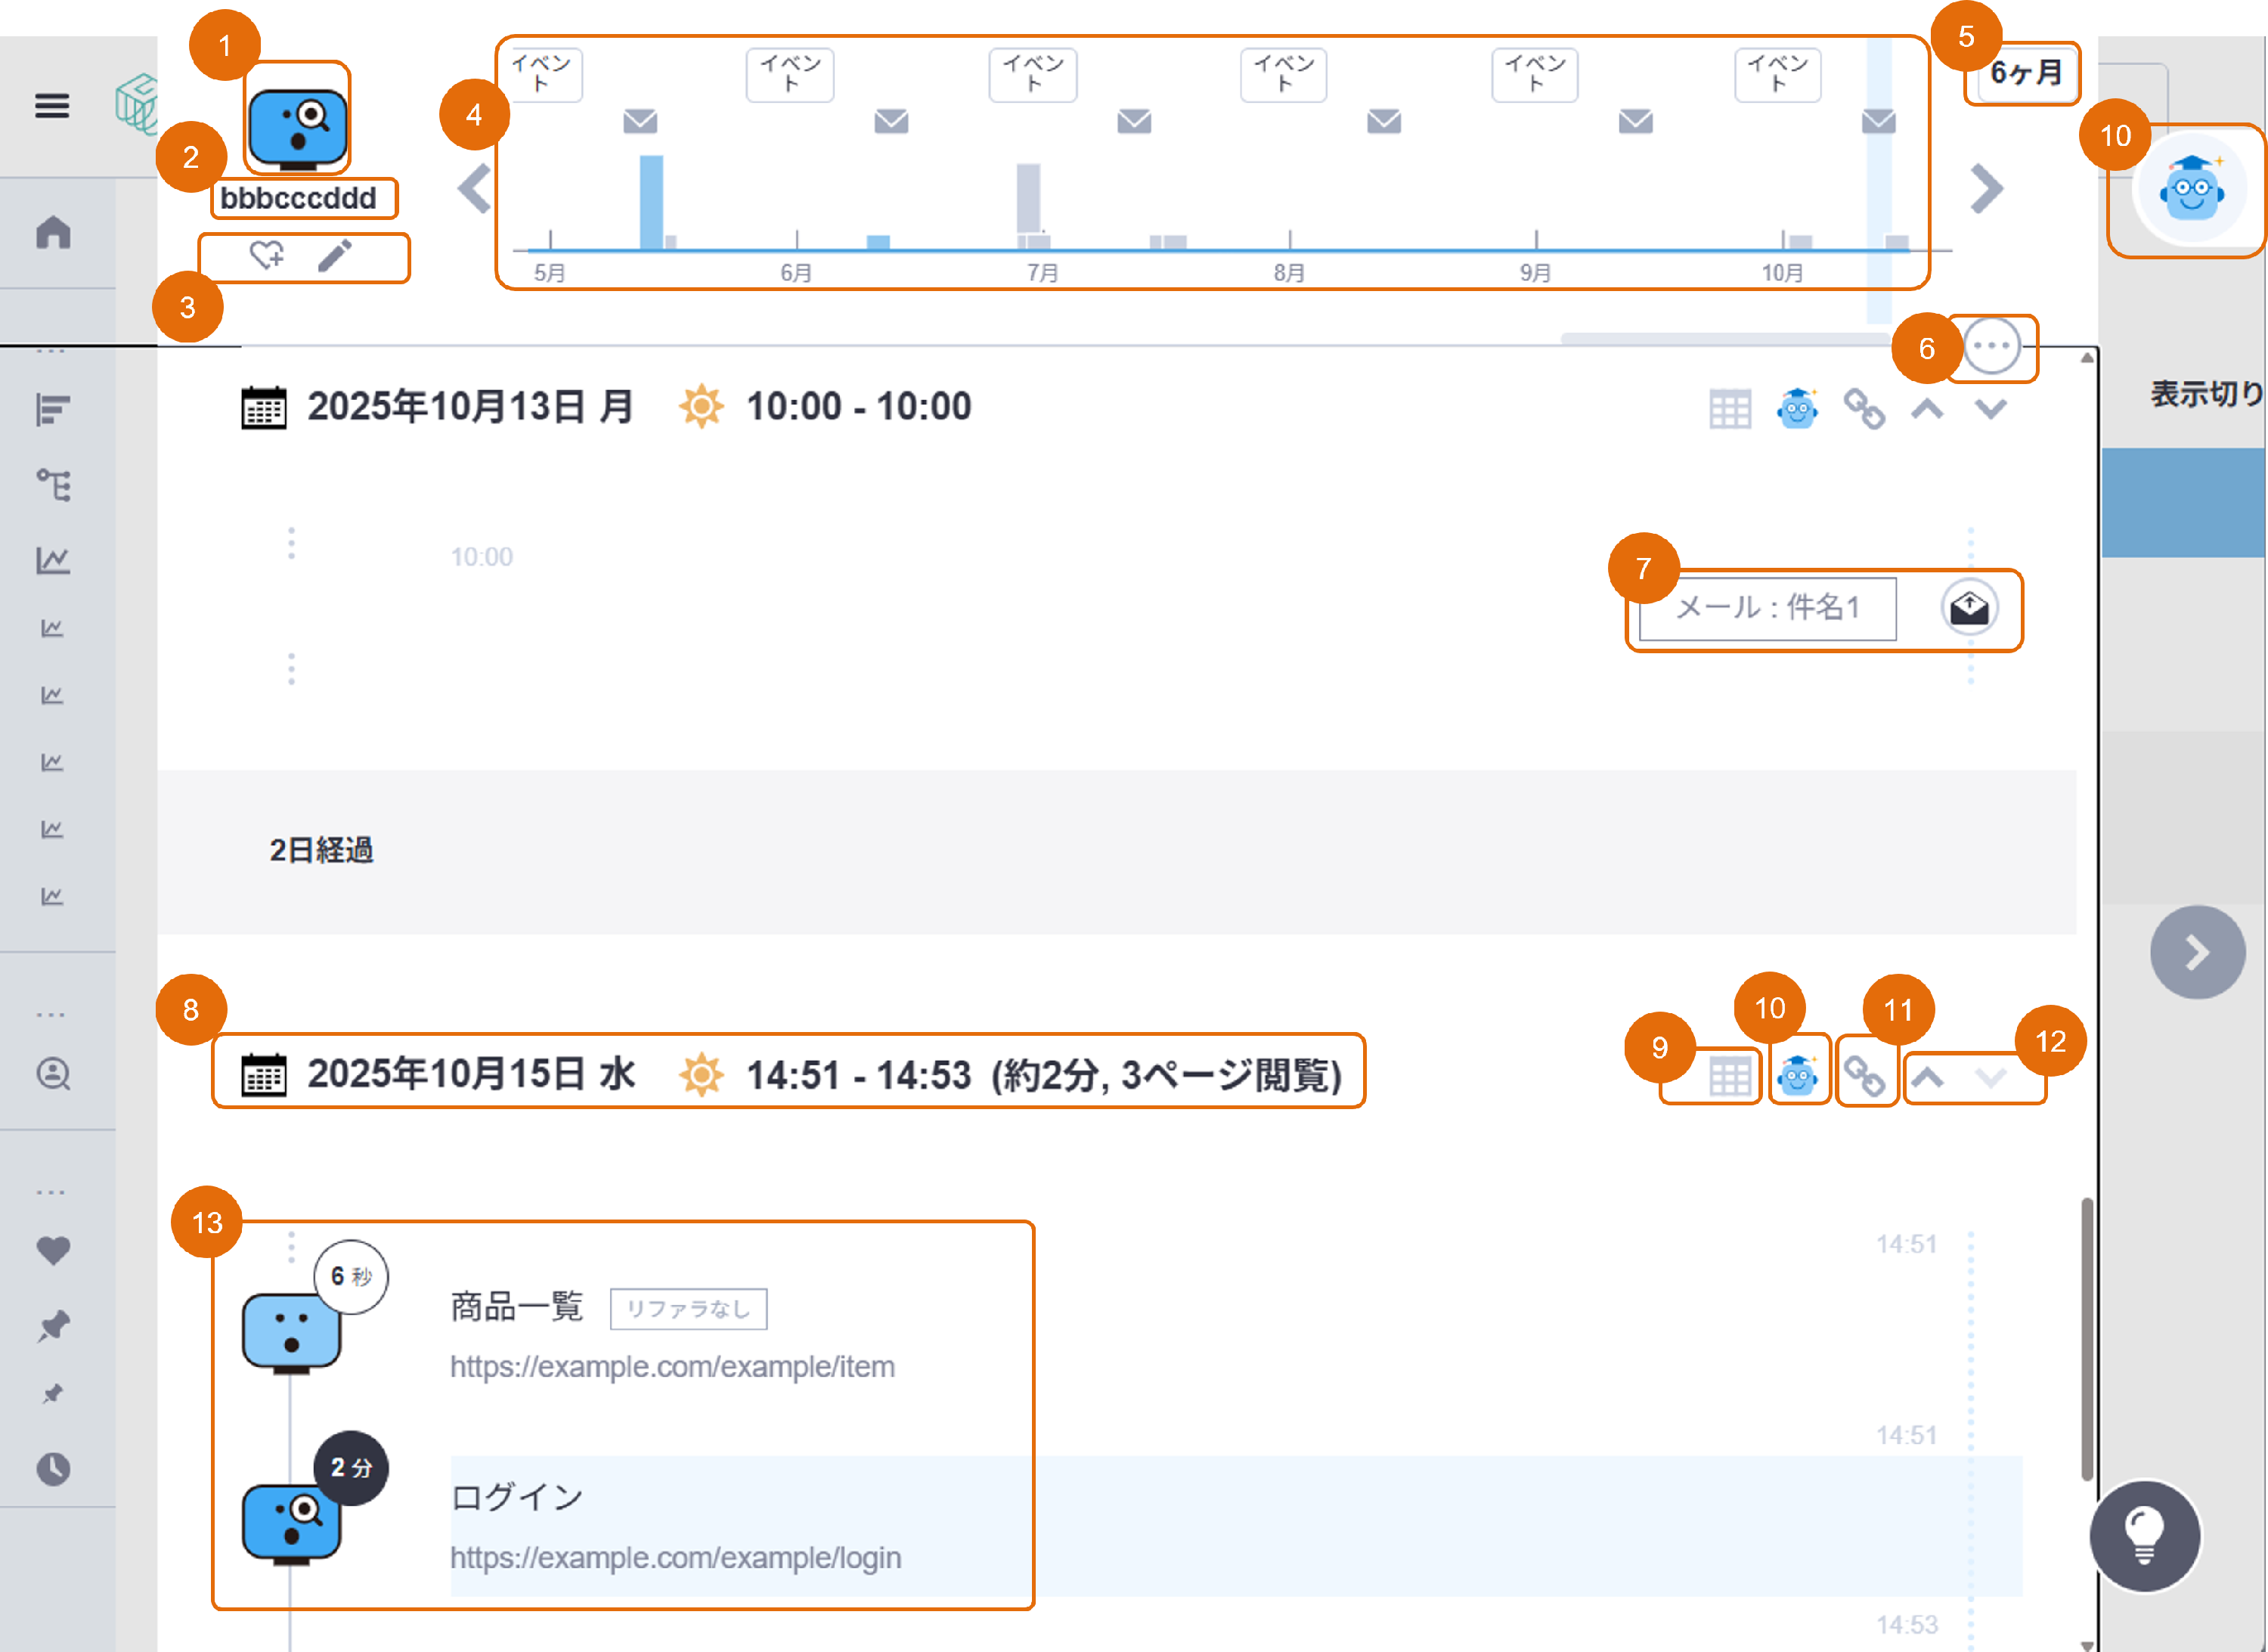2268x1652 pixels.
Task: Collapse the October 13 session with the up chevron
Action: click(x=1927, y=408)
